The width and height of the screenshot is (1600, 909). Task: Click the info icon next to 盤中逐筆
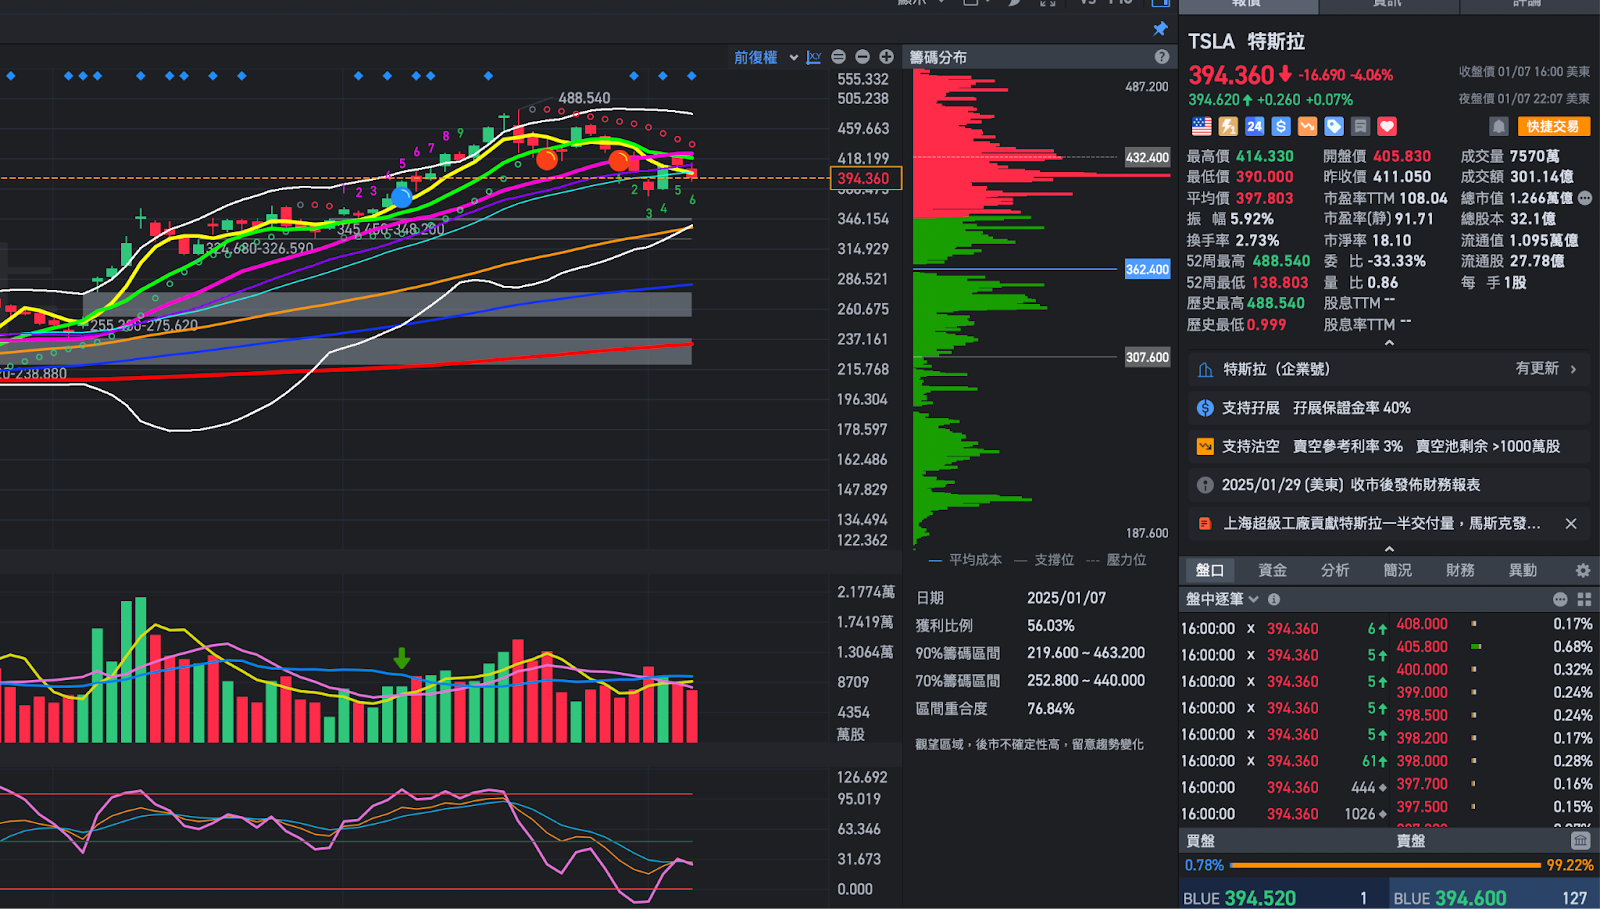click(1274, 599)
